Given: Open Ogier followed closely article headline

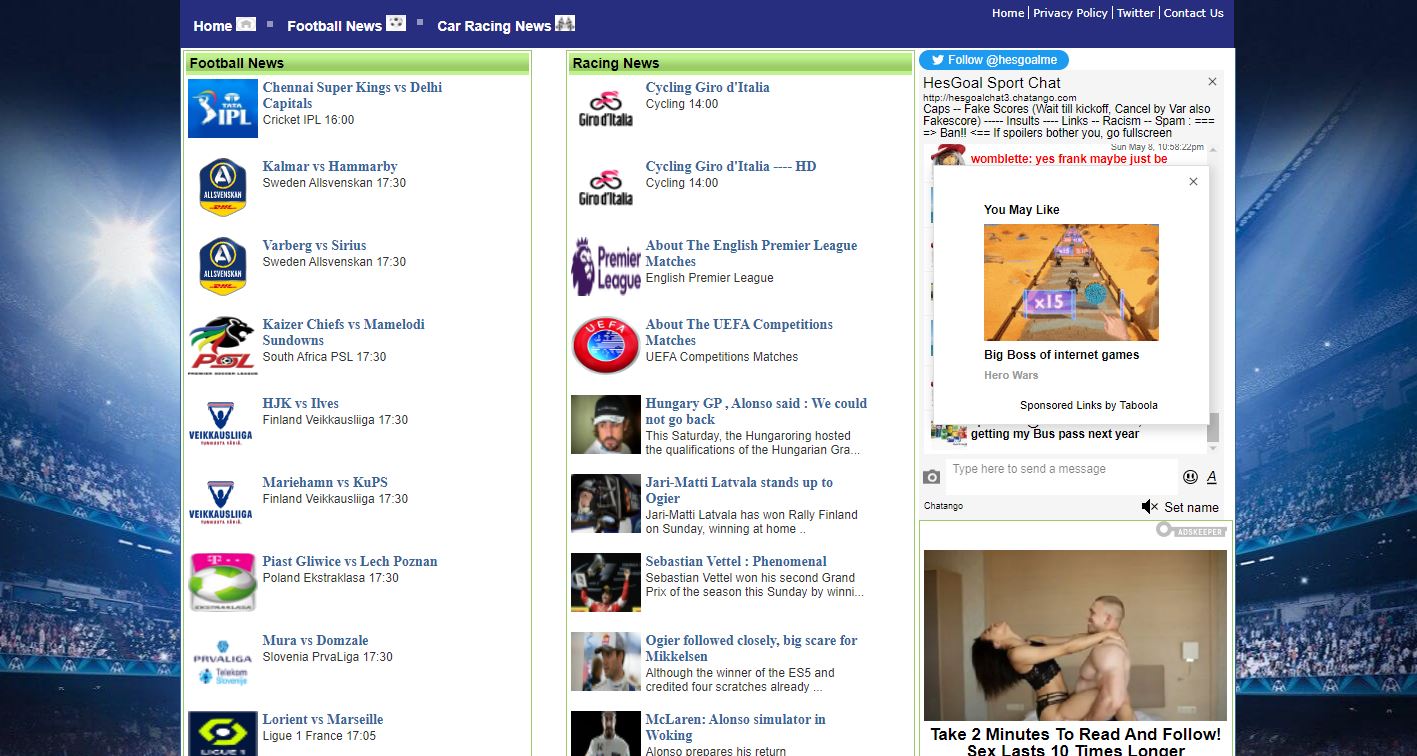Looking at the screenshot, I should pyautogui.click(x=752, y=648).
